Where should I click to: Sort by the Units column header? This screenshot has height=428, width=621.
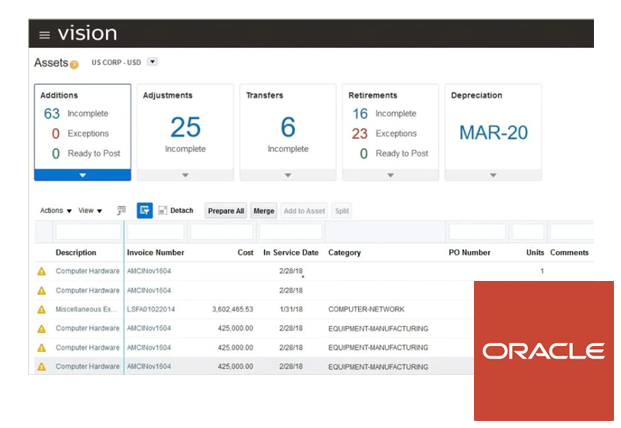pyautogui.click(x=535, y=253)
